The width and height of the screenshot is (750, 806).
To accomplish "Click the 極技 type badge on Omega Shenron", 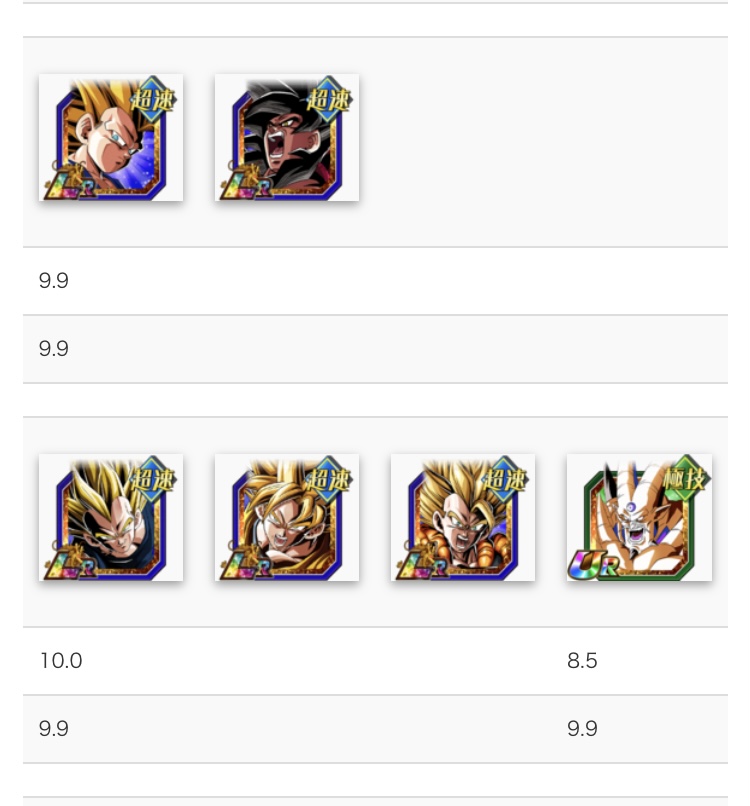I will pyautogui.click(x=686, y=479).
